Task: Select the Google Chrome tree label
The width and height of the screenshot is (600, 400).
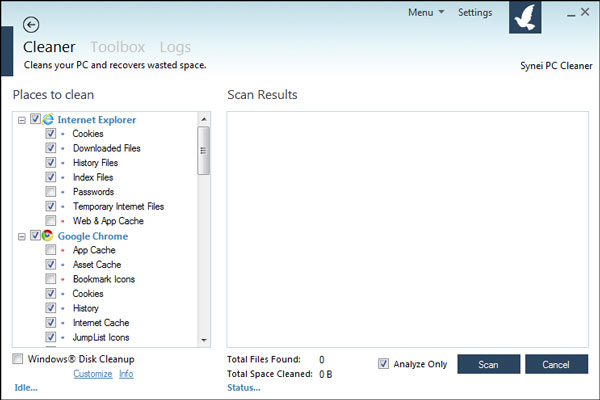Action: point(93,236)
